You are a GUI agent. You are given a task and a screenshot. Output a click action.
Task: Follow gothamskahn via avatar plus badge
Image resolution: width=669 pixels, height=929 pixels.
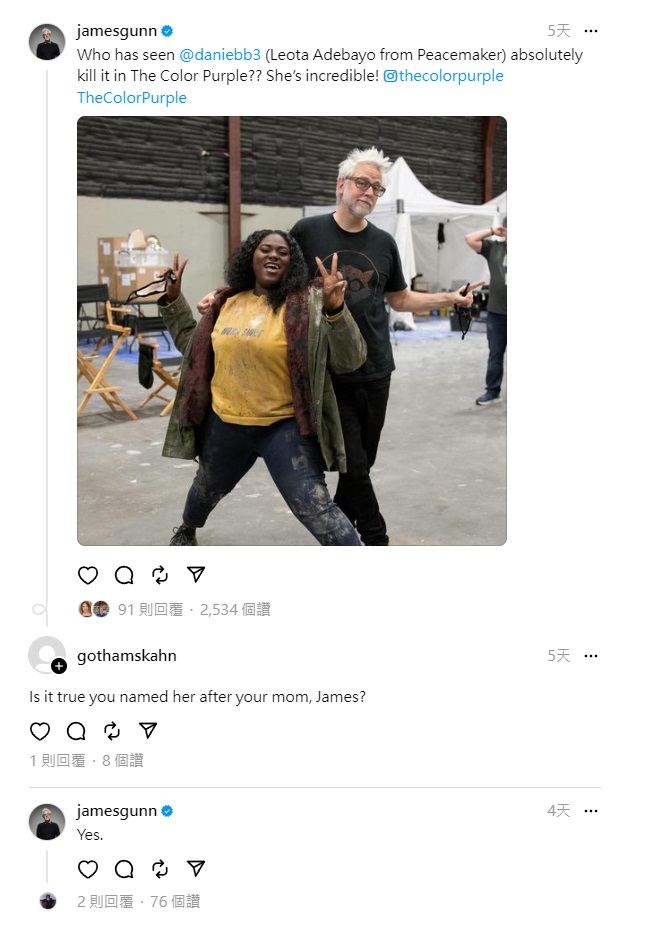(x=59, y=667)
